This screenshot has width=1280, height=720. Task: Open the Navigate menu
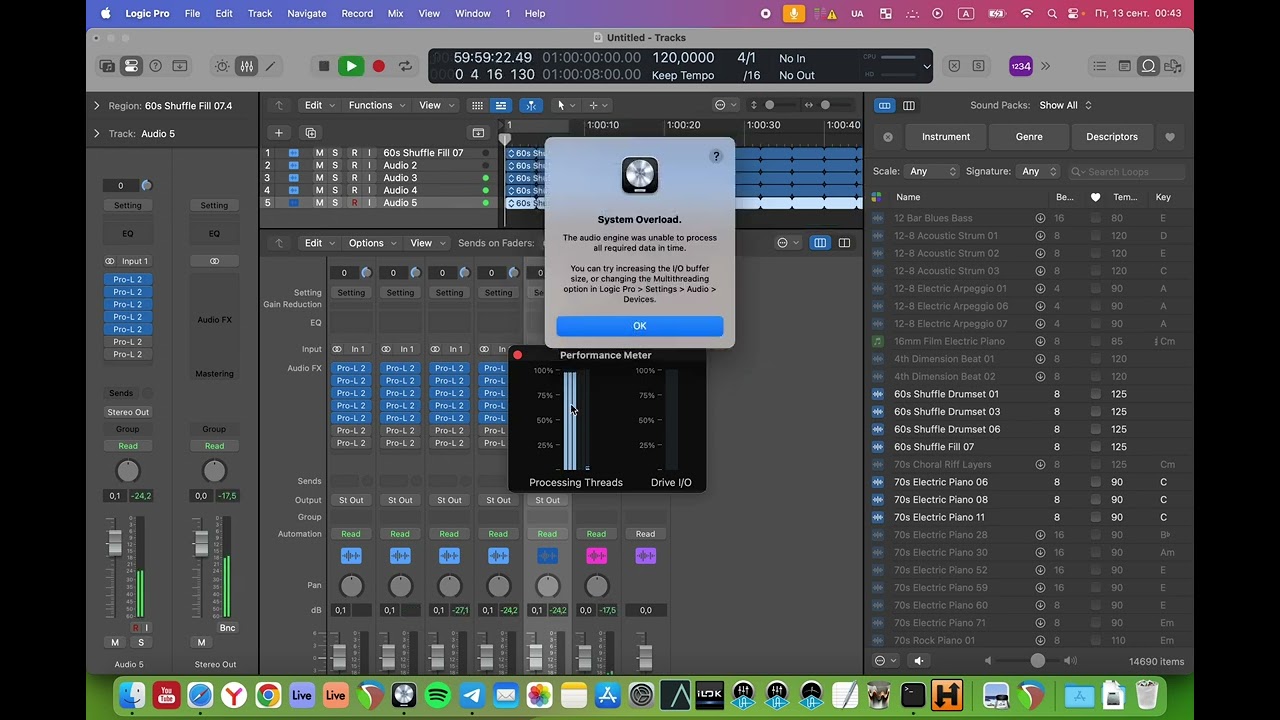coord(307,13)
